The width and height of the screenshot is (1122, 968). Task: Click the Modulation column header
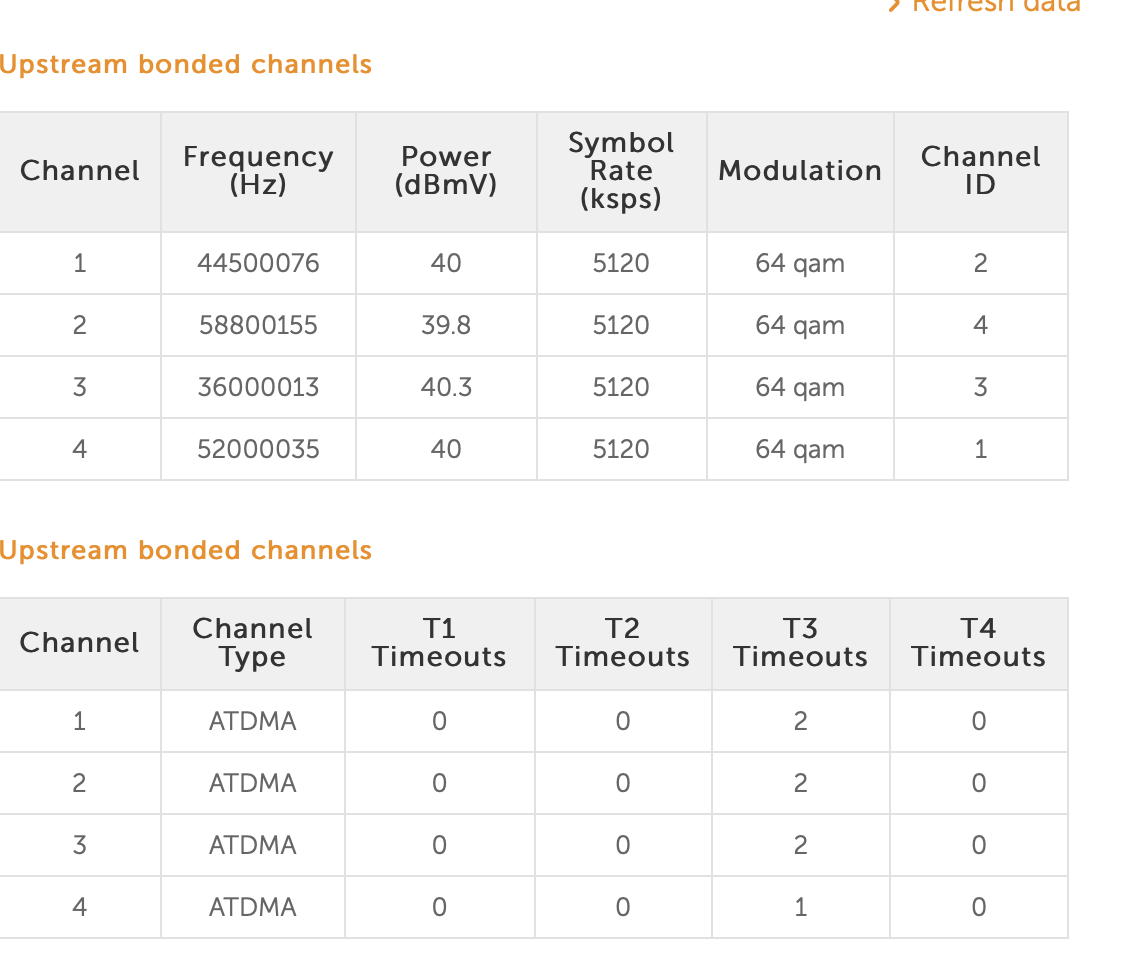tap(800, 171)
